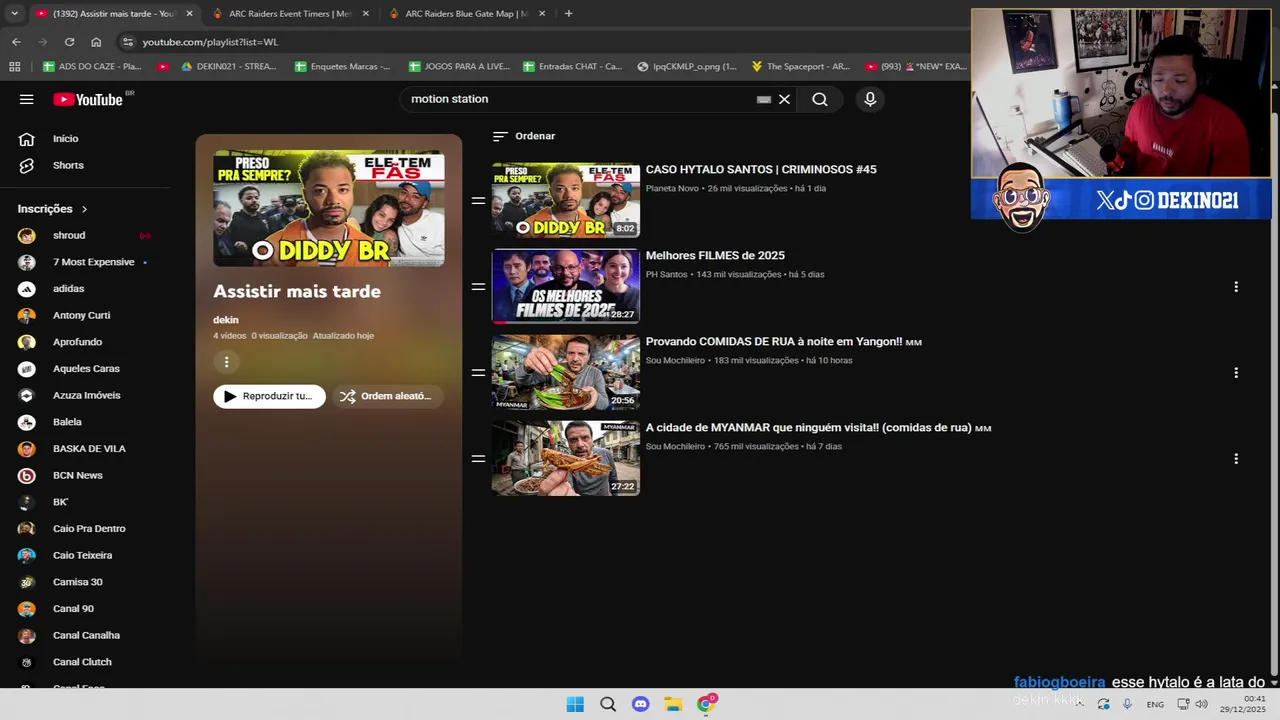Open Entradas CHAT bookmark
The image size is (1280, 720).
[x=571, y=66]
